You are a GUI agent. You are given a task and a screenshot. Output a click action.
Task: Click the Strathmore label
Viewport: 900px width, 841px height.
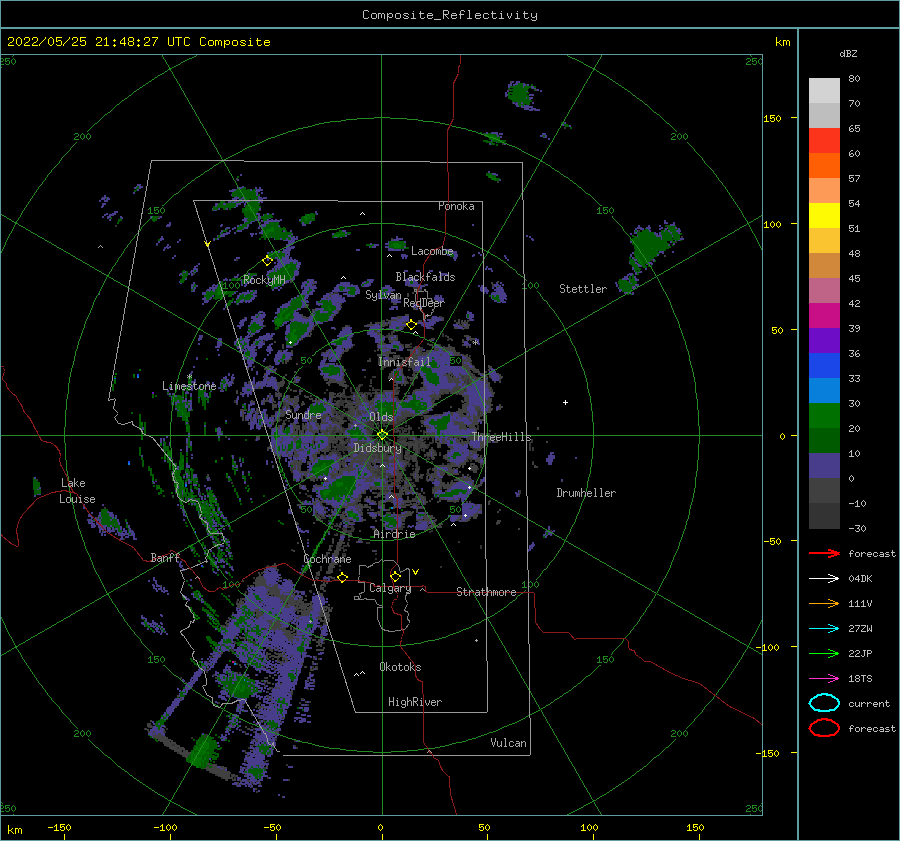[486, 592]
